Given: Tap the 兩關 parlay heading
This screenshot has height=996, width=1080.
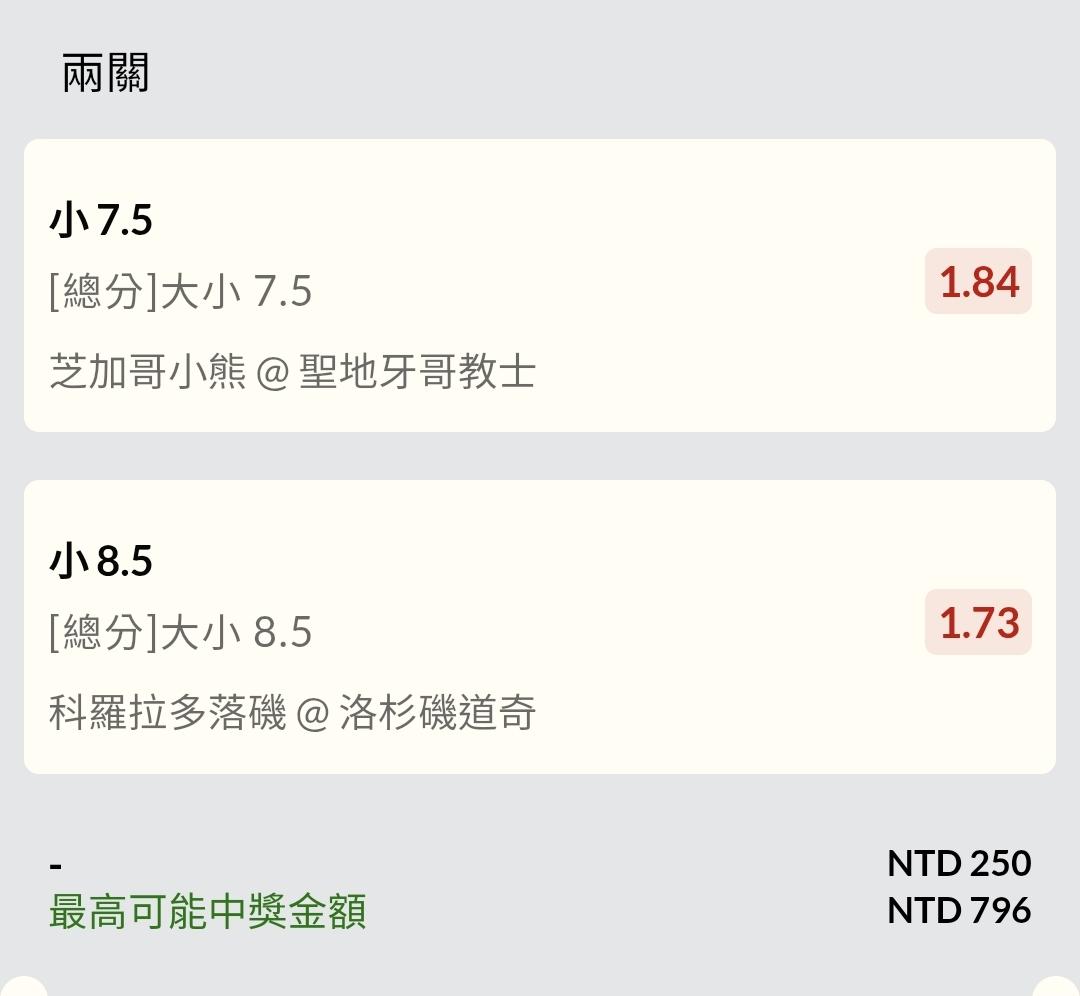Looking at the screenshot, I should [105, 74].
